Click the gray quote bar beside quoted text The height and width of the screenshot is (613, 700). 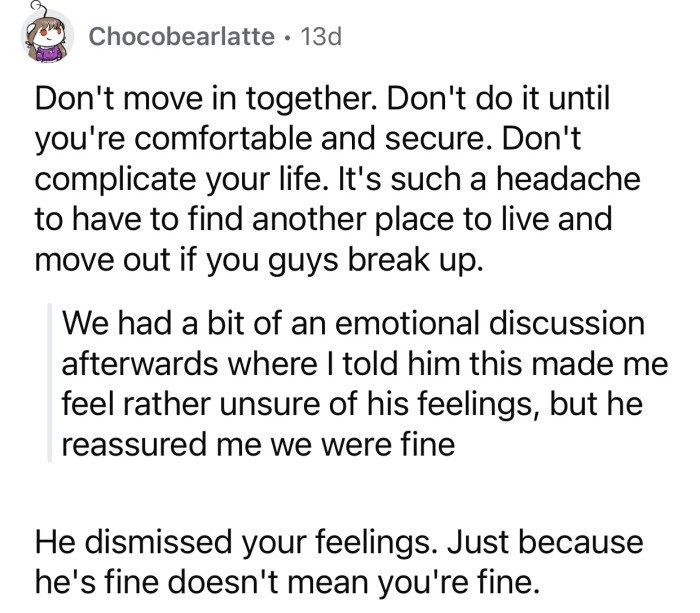pos(50,383)
